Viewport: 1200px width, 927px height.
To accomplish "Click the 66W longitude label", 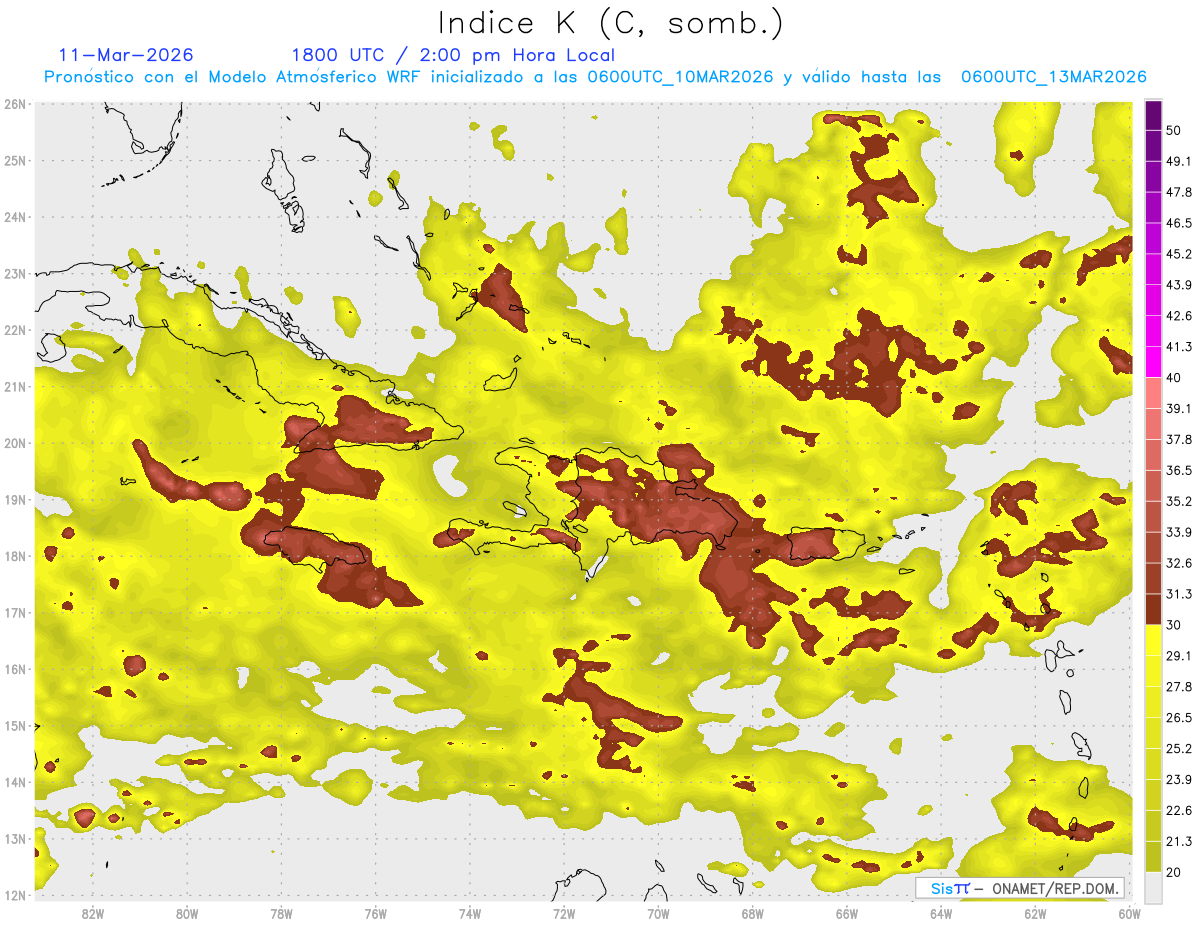I will tap(846, 913).
